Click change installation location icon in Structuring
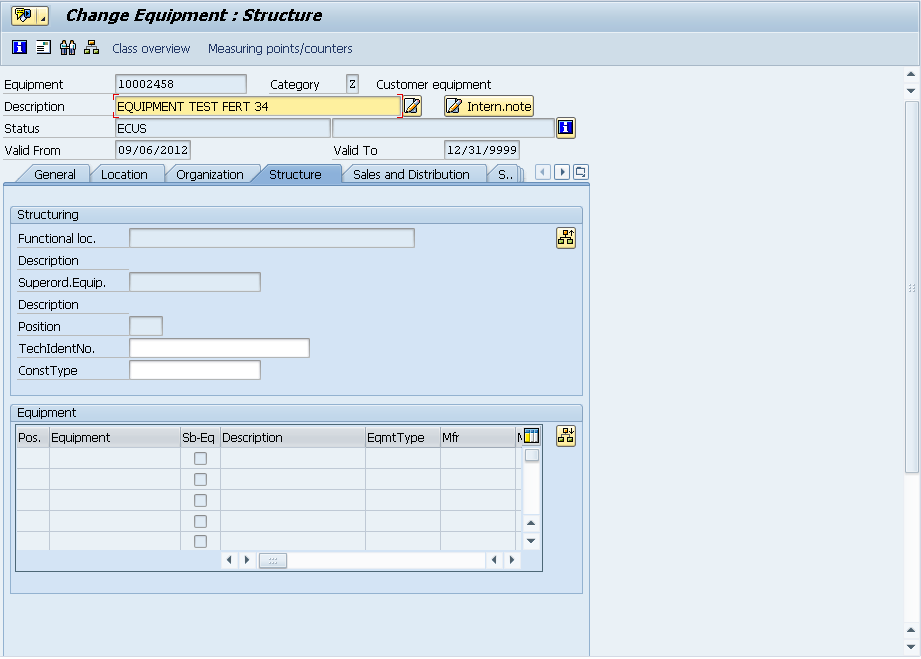921x659 pixels. (566, 238)
